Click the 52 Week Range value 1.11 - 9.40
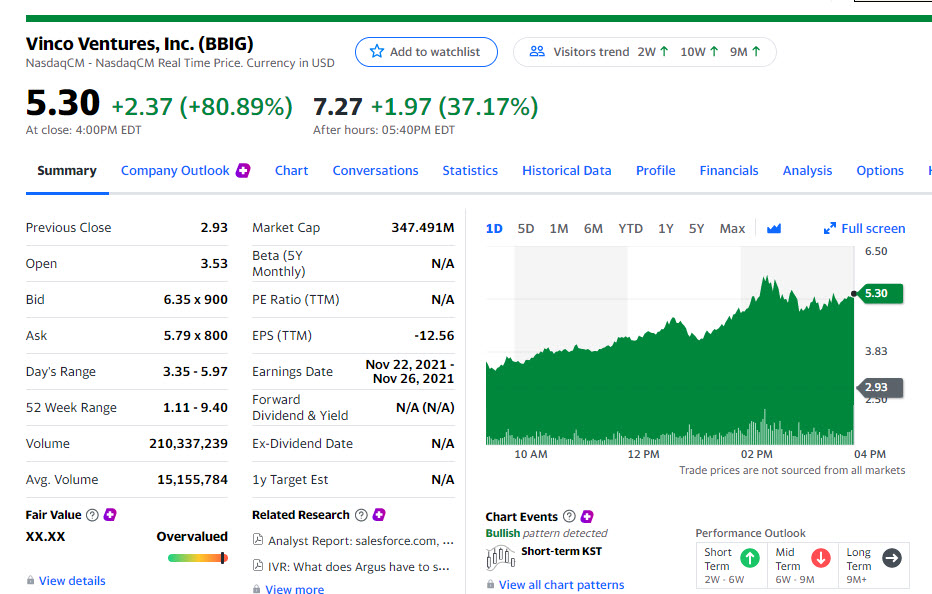Viewport: 932px width, 594px height. (x=195, y=408)
